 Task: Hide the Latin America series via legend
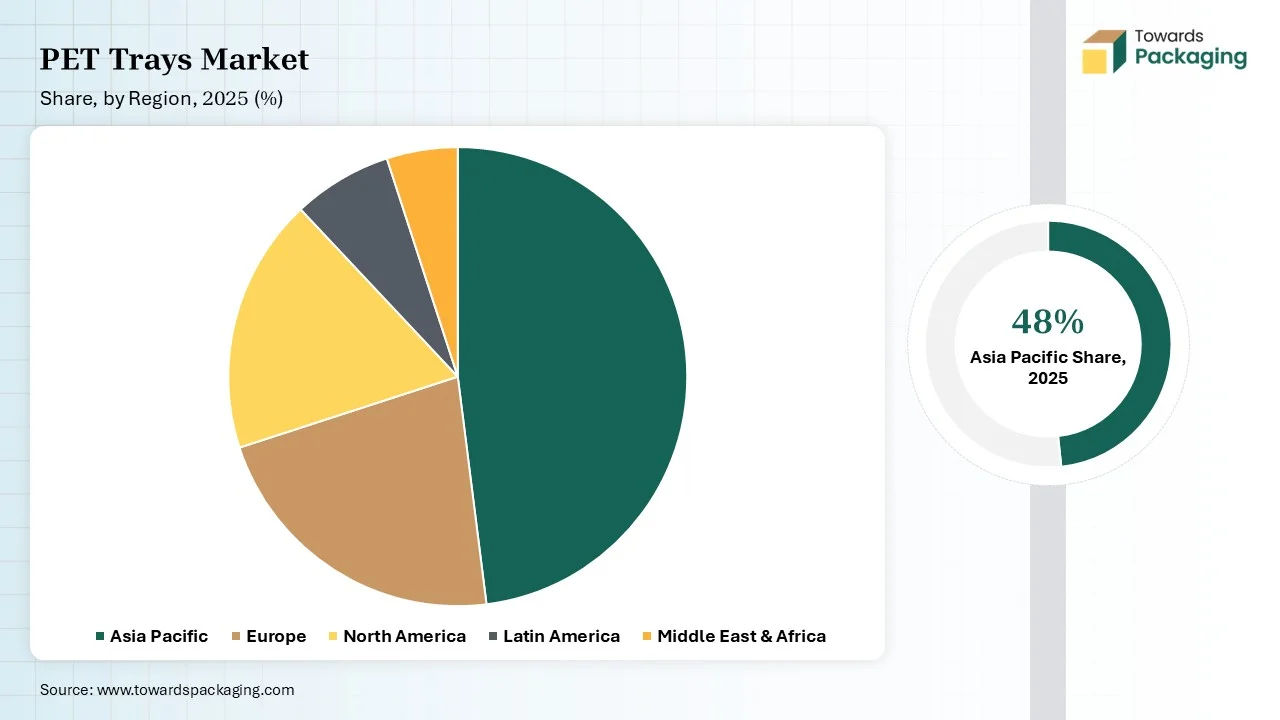[x=561, y=636]
